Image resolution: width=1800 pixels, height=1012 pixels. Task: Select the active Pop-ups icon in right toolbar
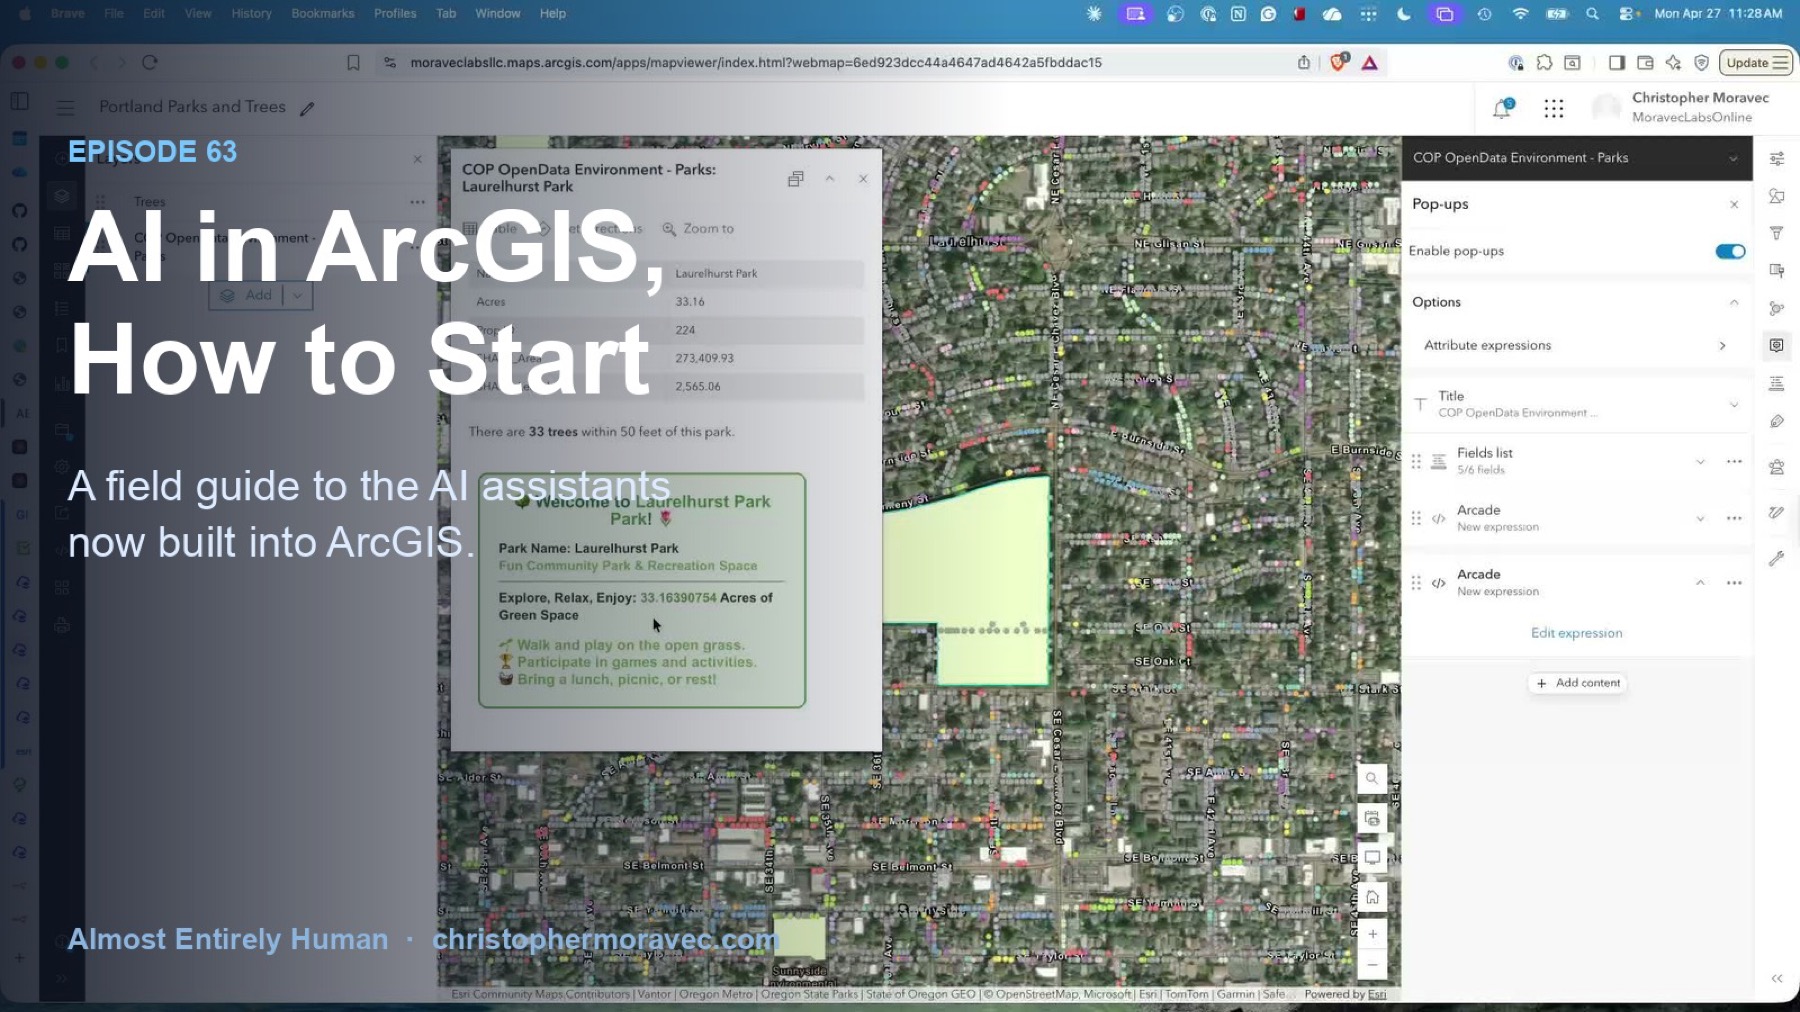click(1777, 345)
